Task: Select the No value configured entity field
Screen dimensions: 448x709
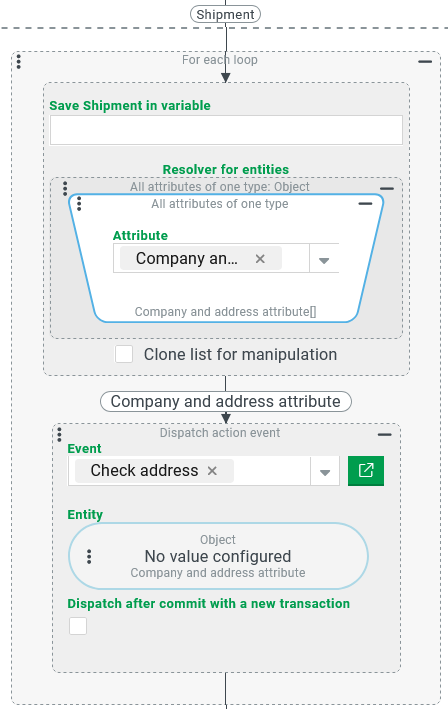Action: pyautogui.click(x=218, y=556)
